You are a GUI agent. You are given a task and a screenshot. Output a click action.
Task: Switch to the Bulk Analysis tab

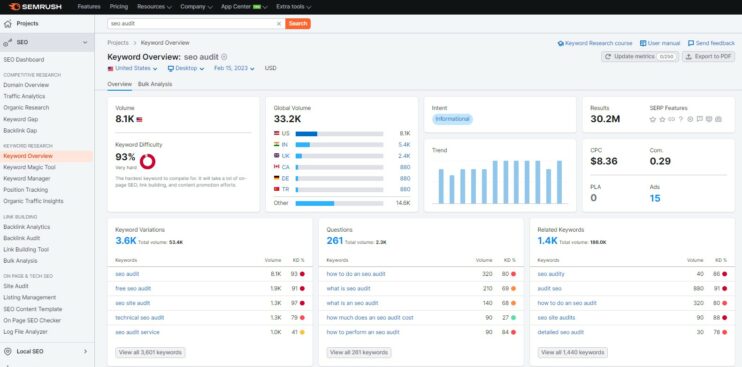[x=155, y=84]
